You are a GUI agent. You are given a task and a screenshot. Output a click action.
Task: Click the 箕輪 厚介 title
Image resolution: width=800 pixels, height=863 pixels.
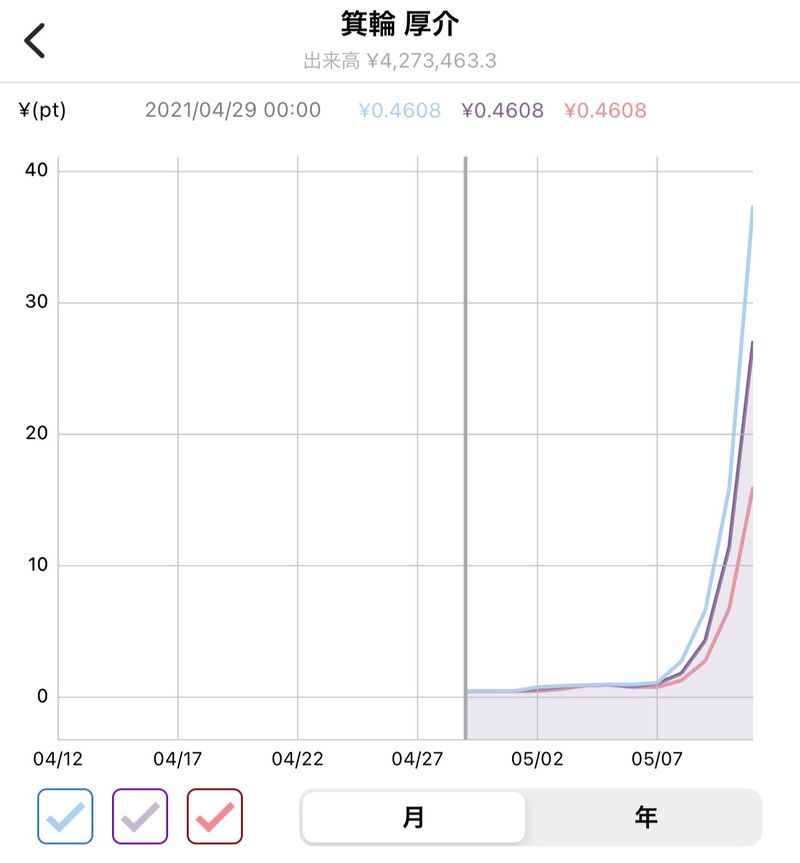[x=400, y=24]
